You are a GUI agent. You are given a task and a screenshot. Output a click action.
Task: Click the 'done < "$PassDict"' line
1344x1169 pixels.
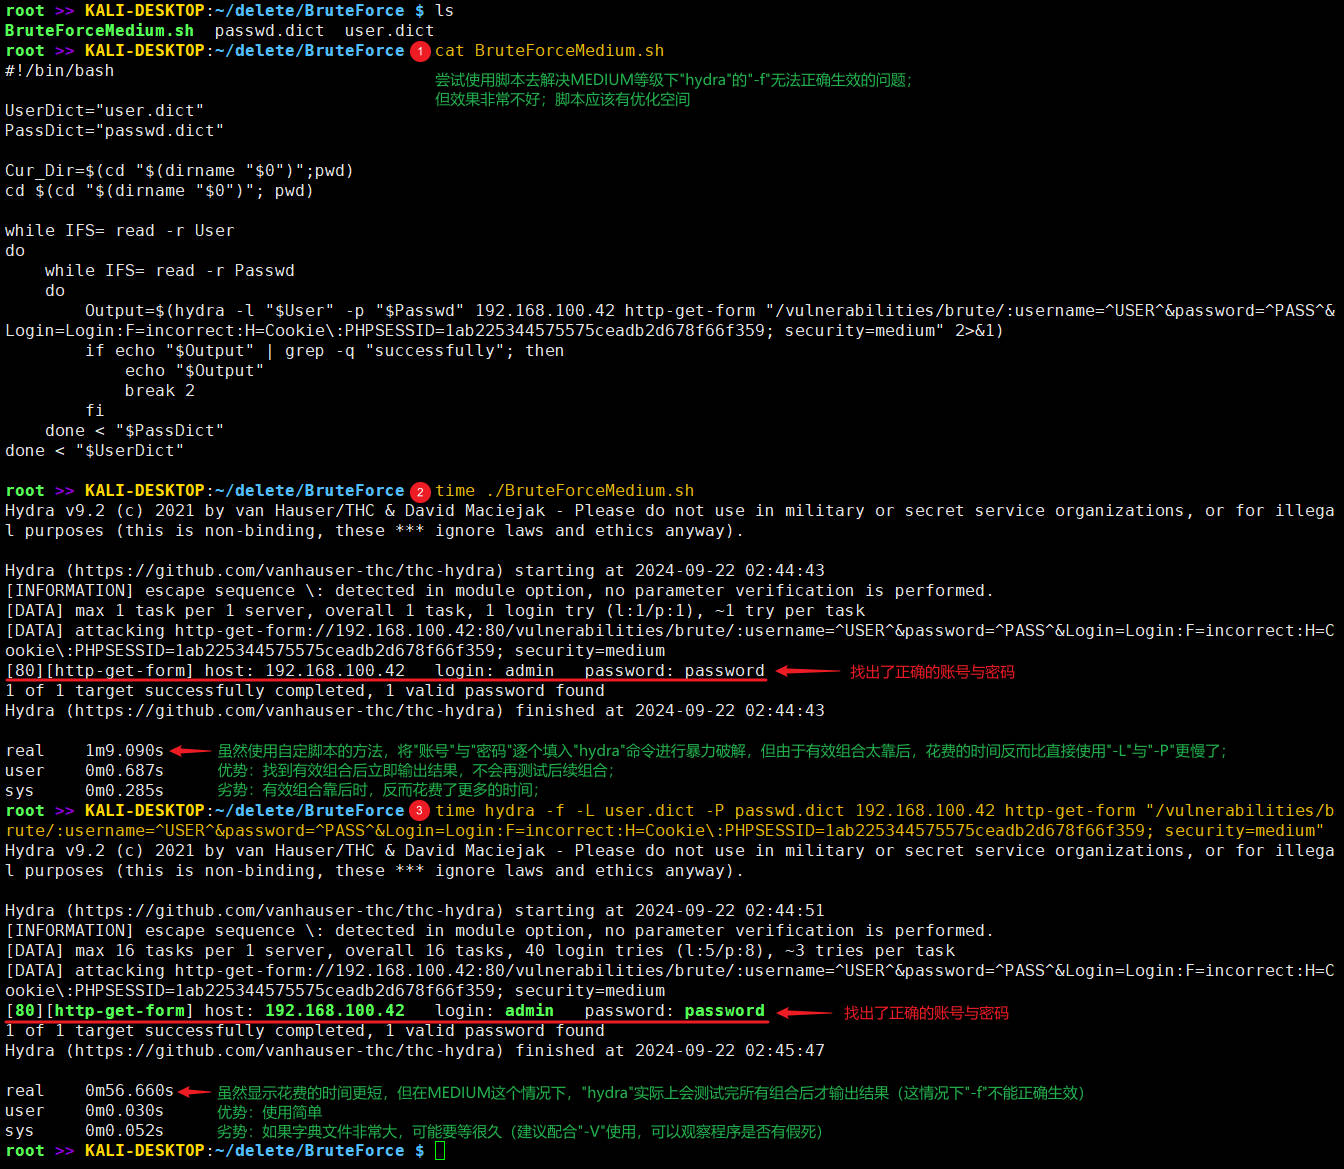(x=135, y=430)
